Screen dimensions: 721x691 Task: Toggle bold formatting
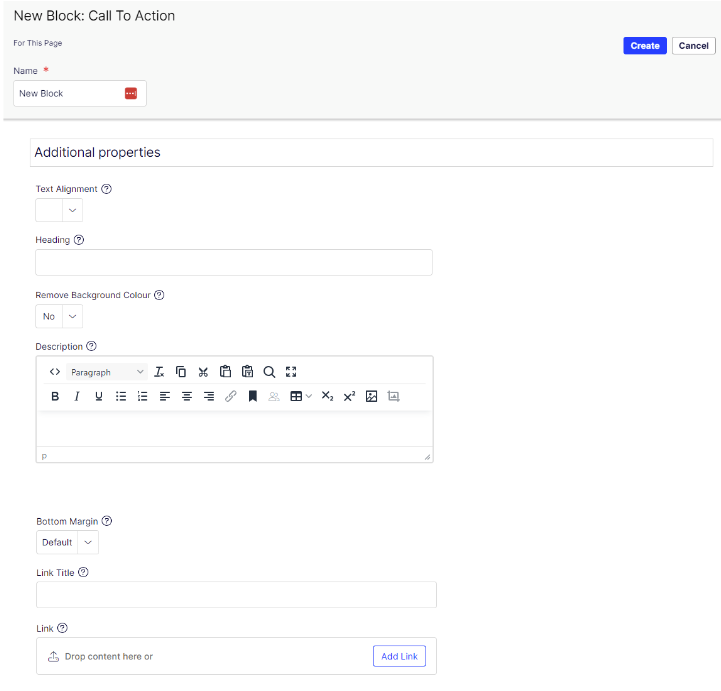click(55, 396)
